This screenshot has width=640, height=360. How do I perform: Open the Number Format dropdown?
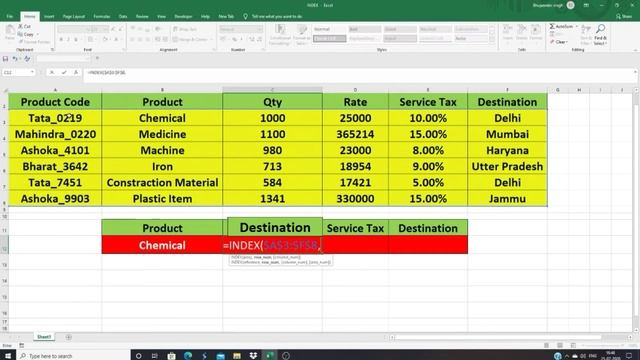point(260,29)
